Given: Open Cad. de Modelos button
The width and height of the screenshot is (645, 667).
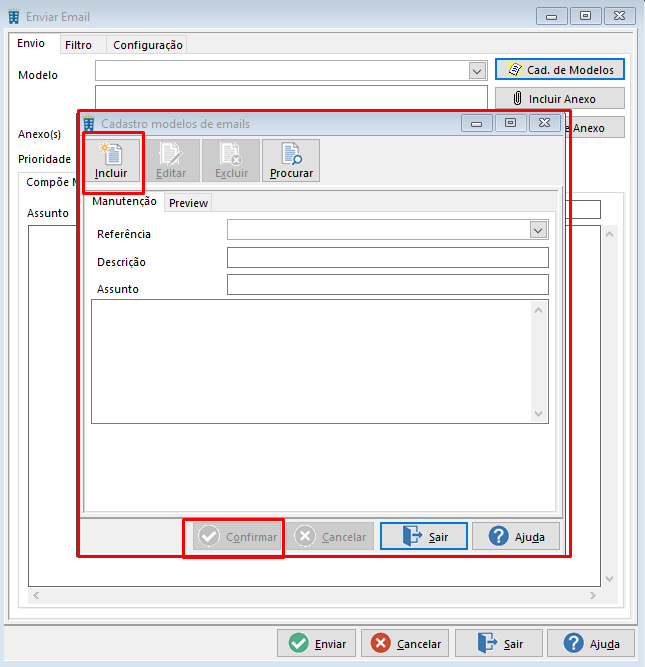Looking at the screenshot, I should pyautogui.click(x=560, y=69).
